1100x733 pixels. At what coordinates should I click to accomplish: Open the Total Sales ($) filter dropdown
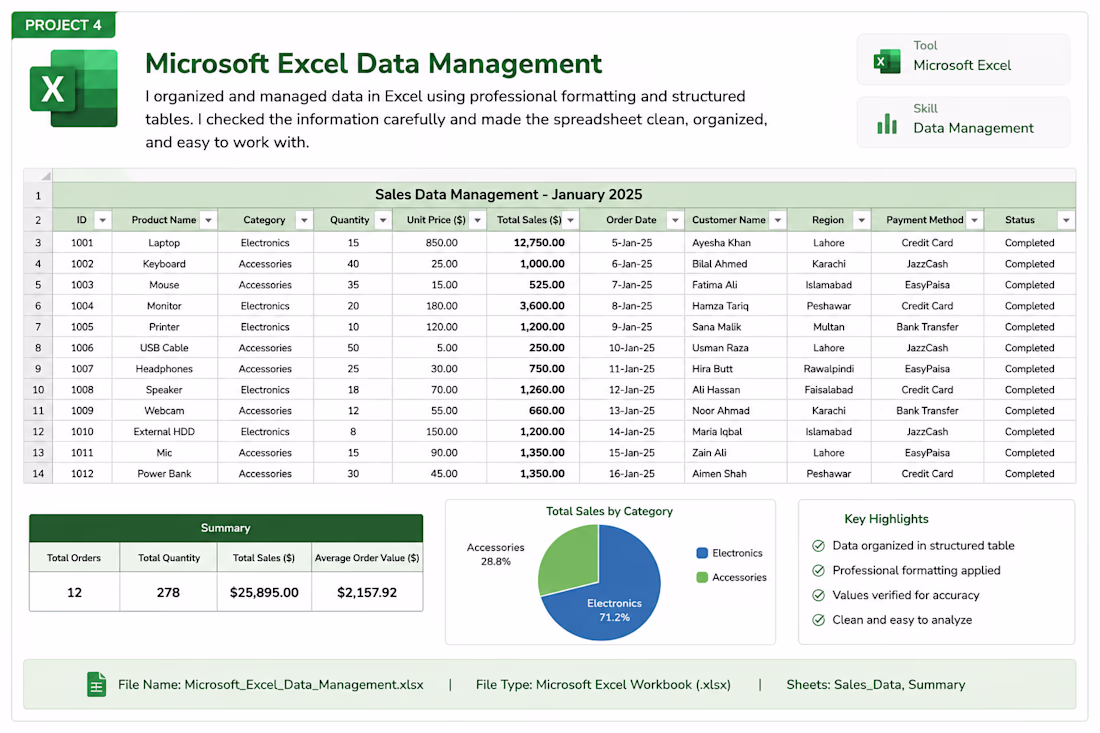click(570, 220)
